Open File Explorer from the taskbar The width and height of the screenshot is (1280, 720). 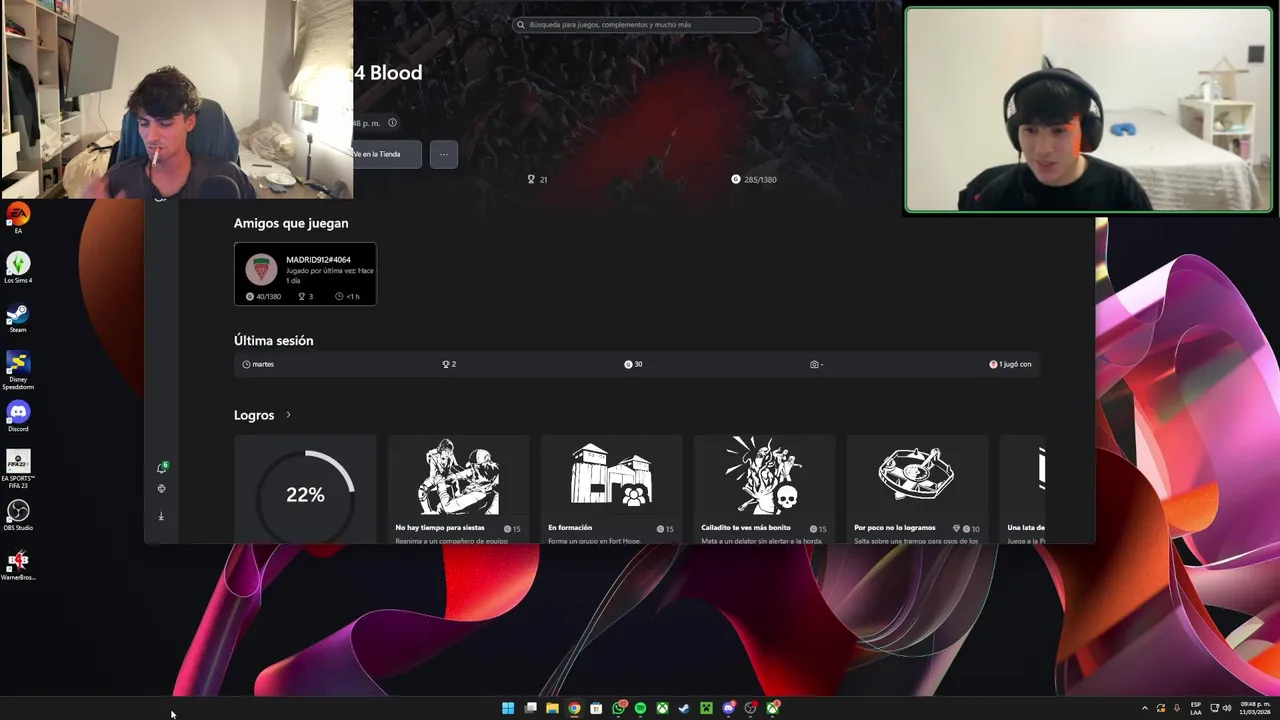552,708
